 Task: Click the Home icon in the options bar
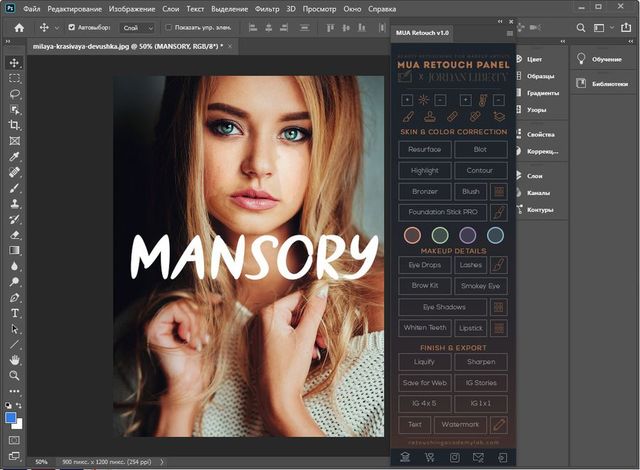(x=19, y=28)
